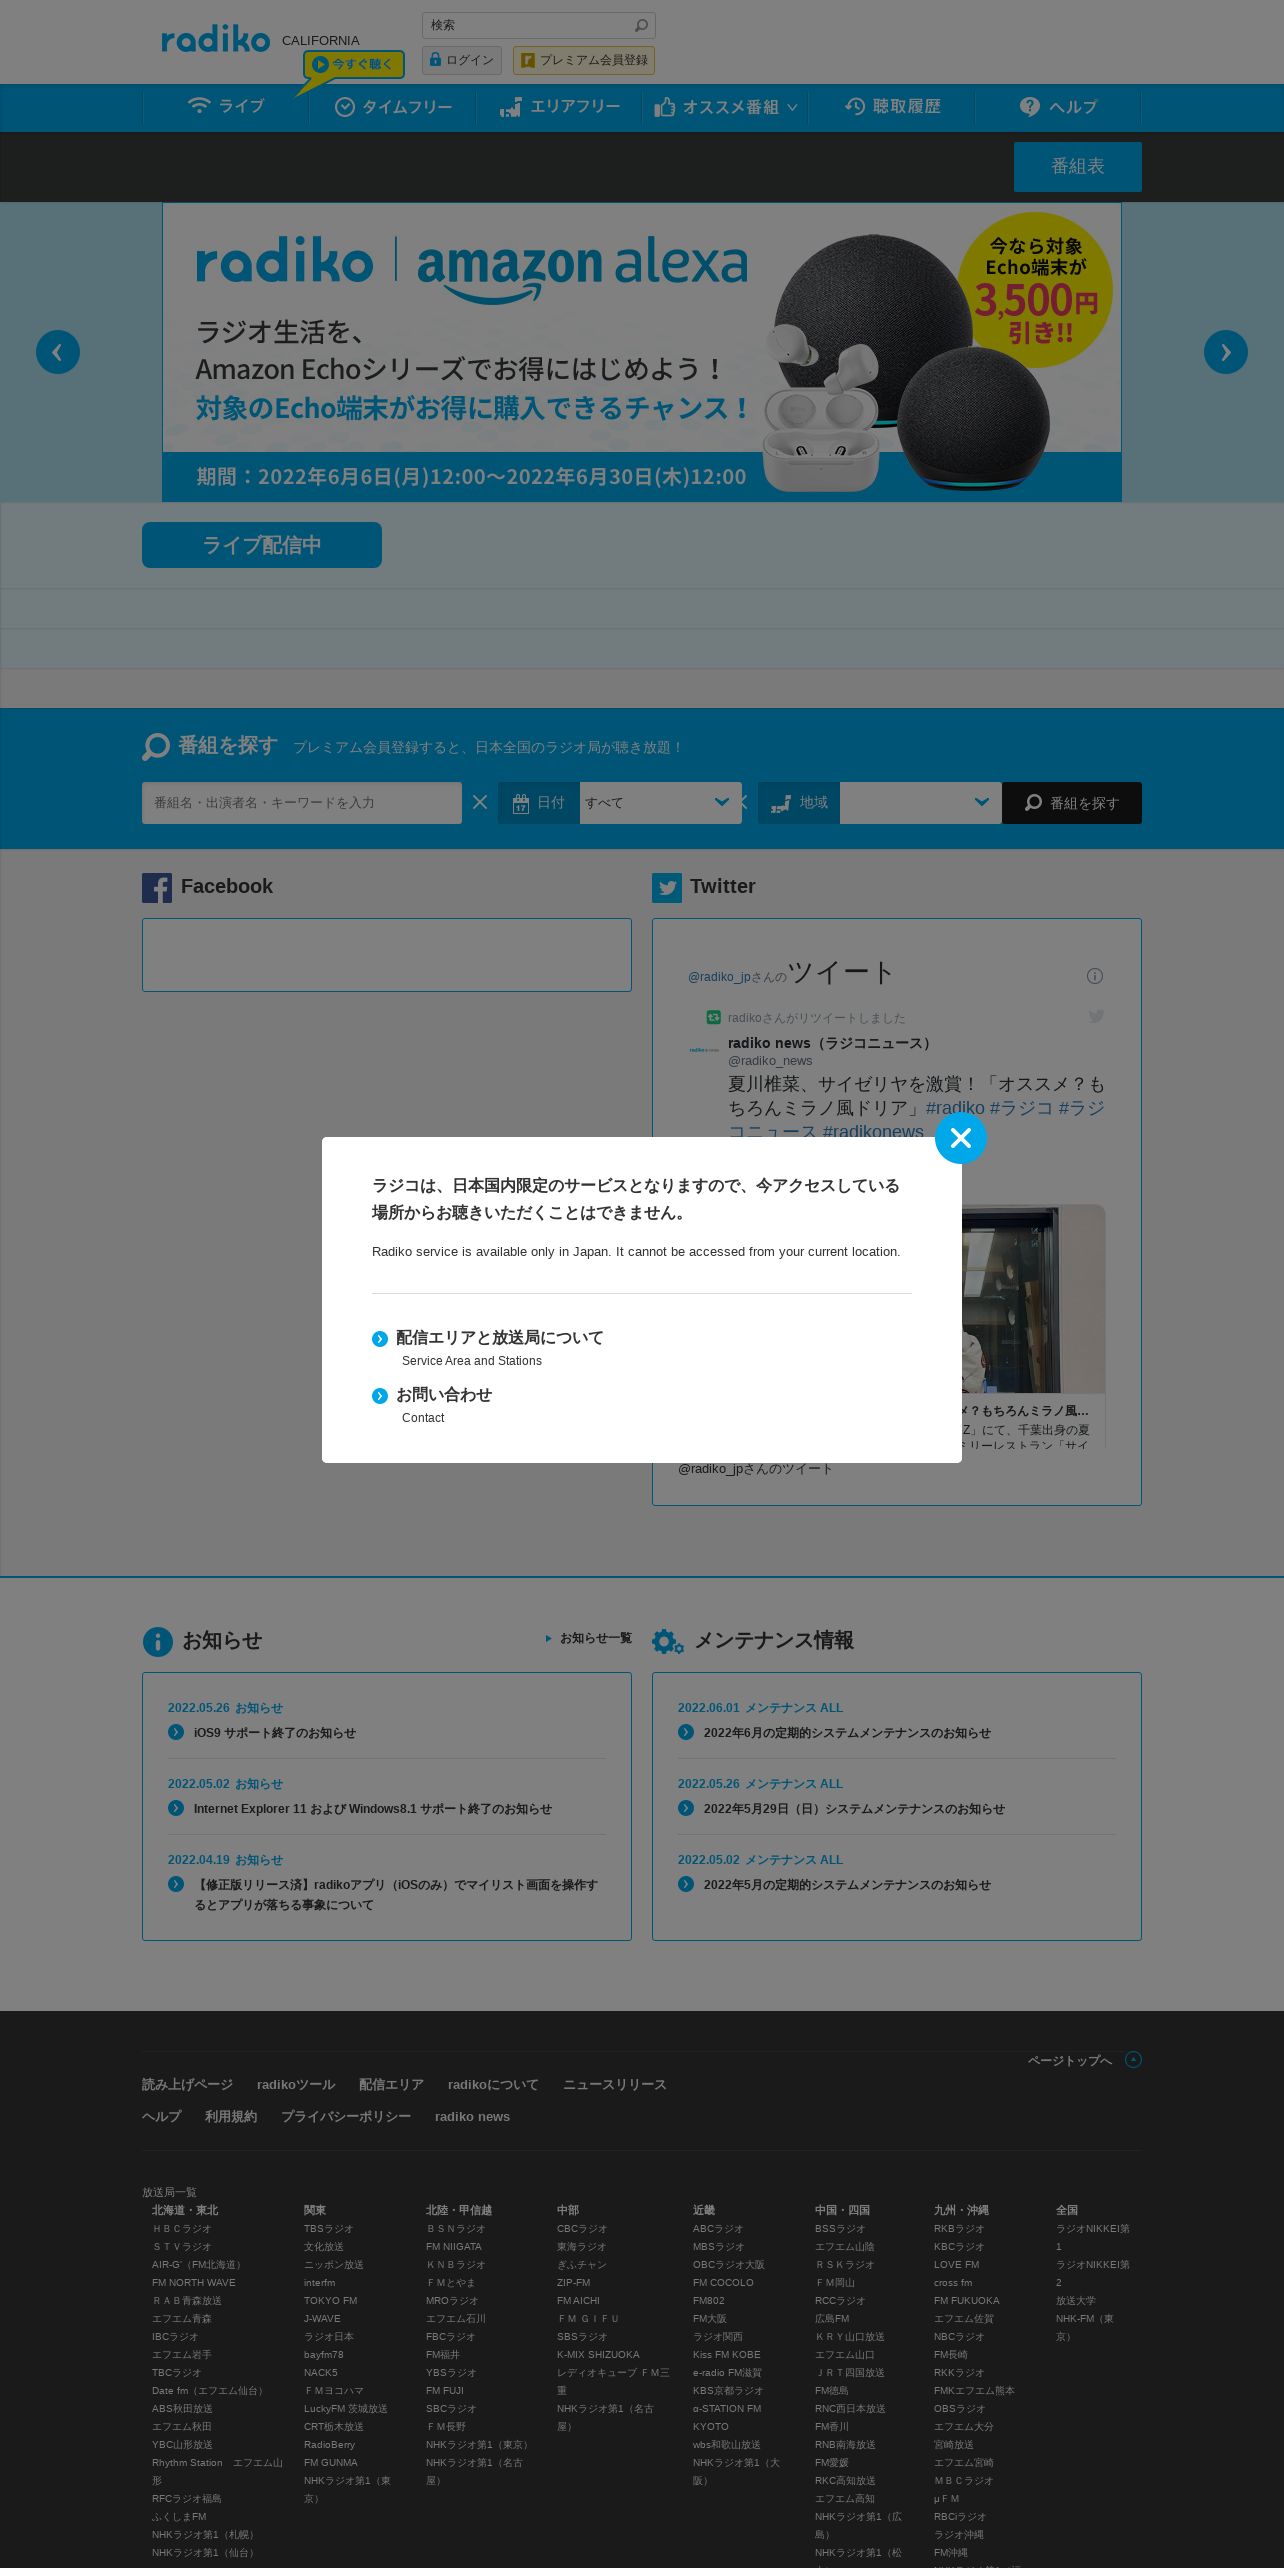Open the 読み上げページ footer link
The image size is (1284, 2568).
point(187,2084)
